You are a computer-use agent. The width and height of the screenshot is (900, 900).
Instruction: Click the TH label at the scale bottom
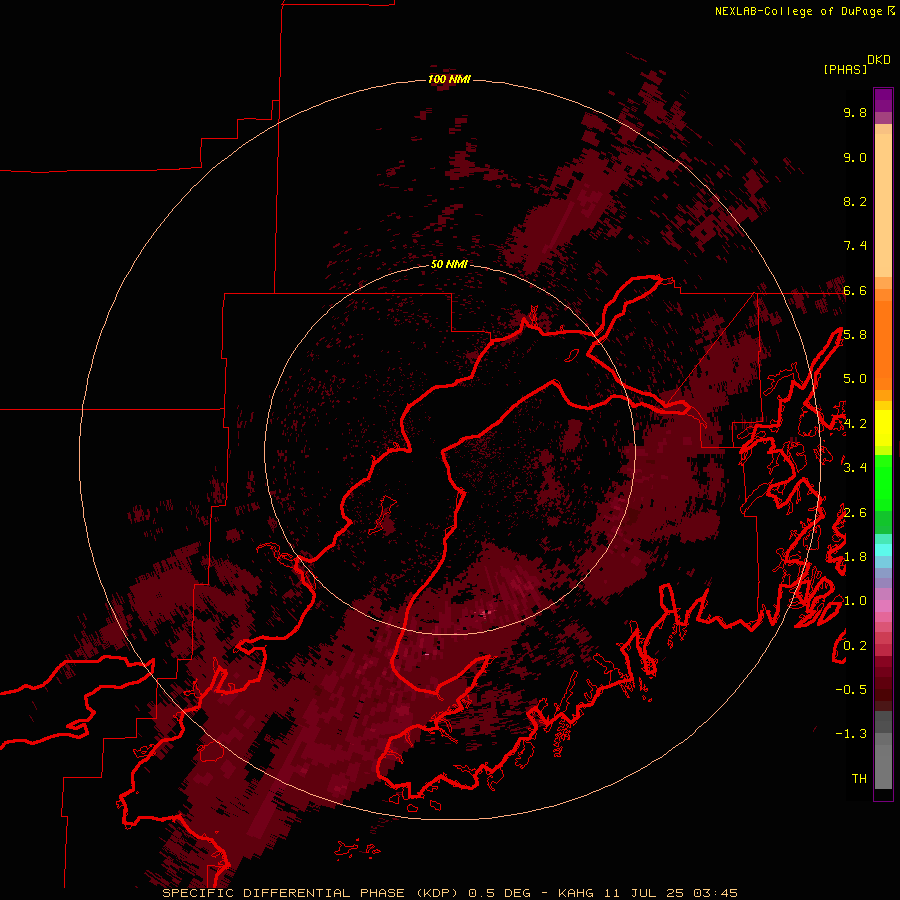click(x=859, y=779)
